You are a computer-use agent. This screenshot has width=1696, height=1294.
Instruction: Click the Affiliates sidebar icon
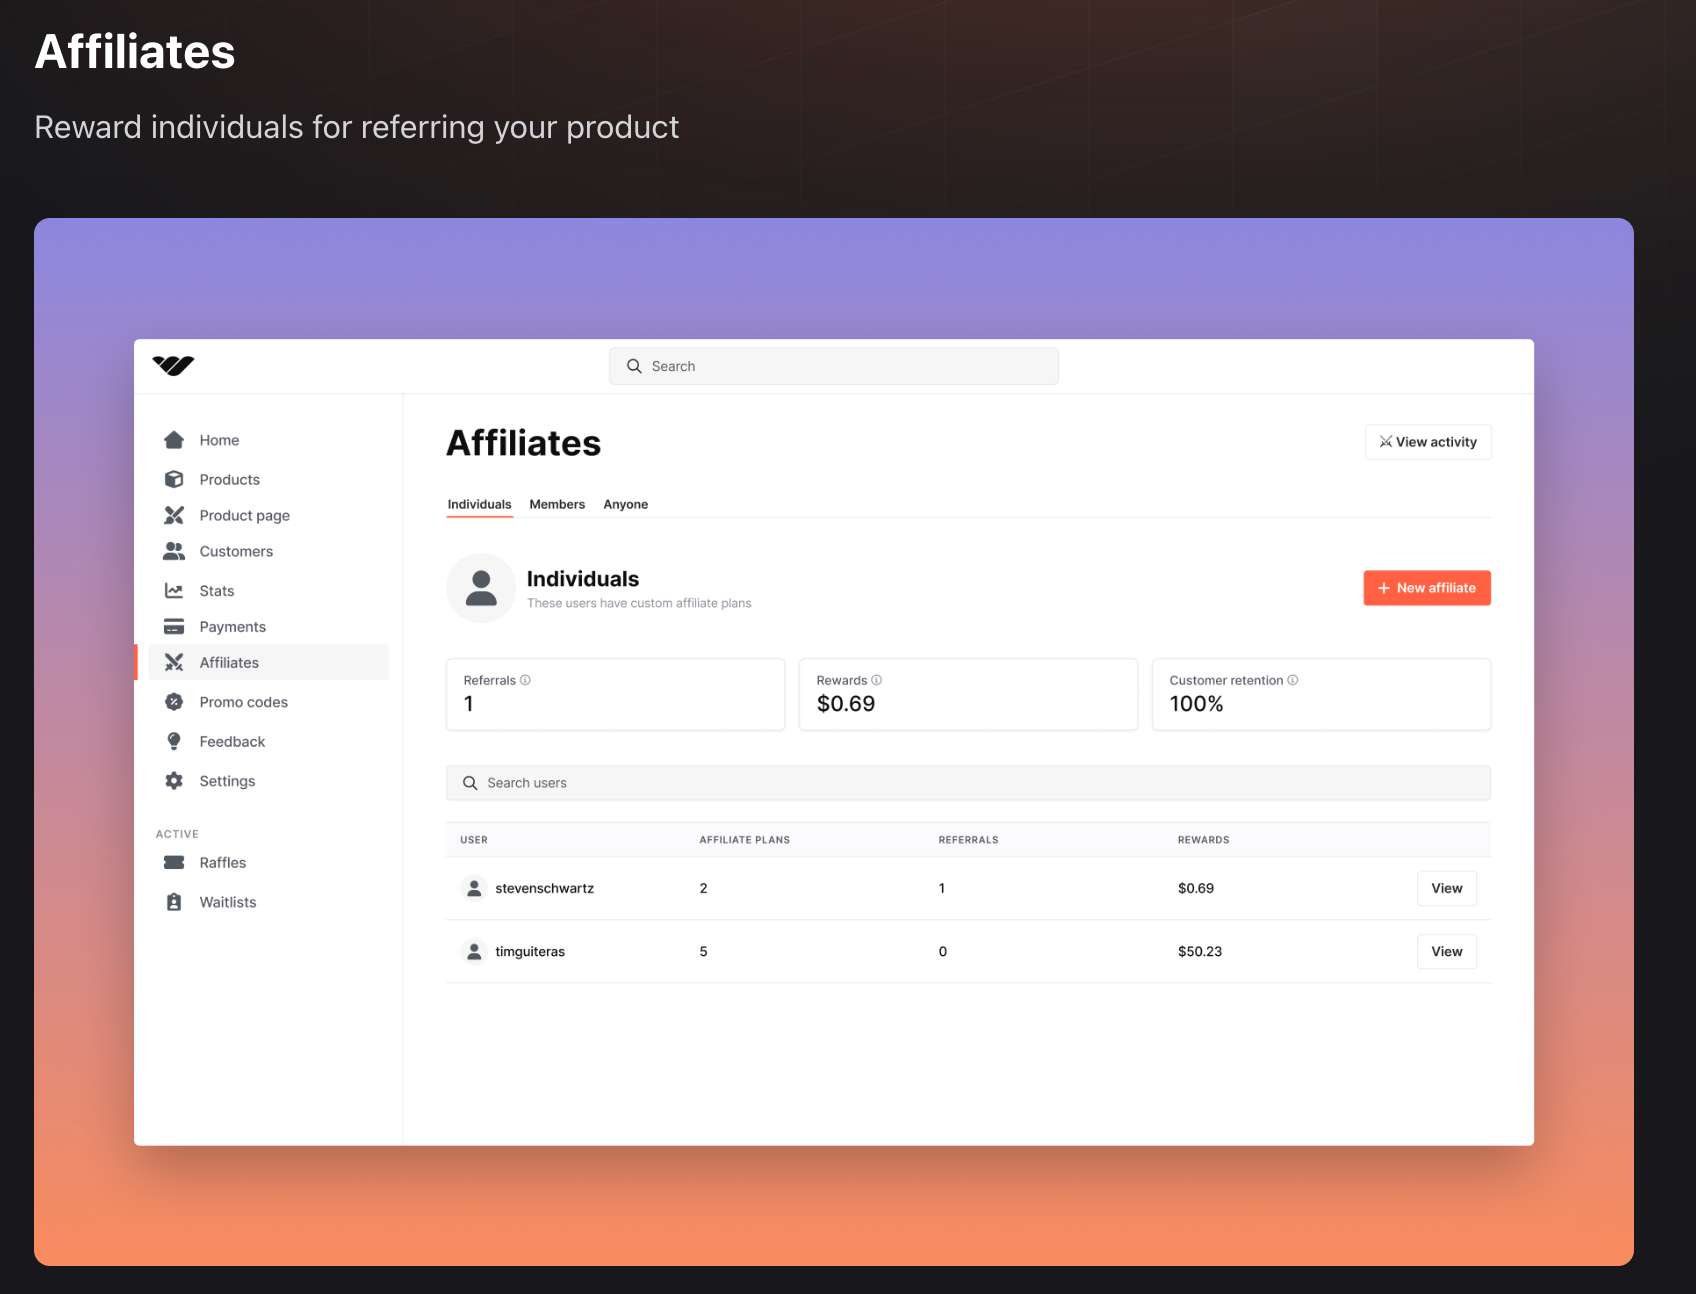[174, 662]
